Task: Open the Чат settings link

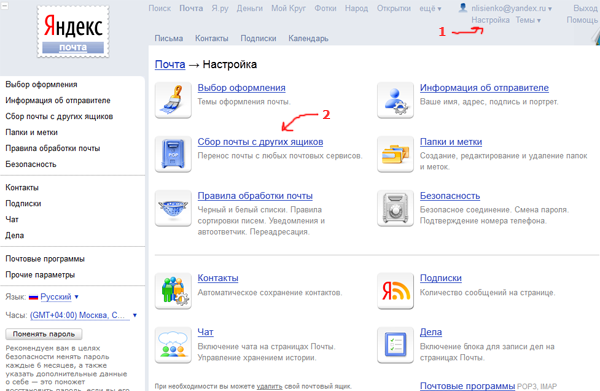Action: point(205,332)
